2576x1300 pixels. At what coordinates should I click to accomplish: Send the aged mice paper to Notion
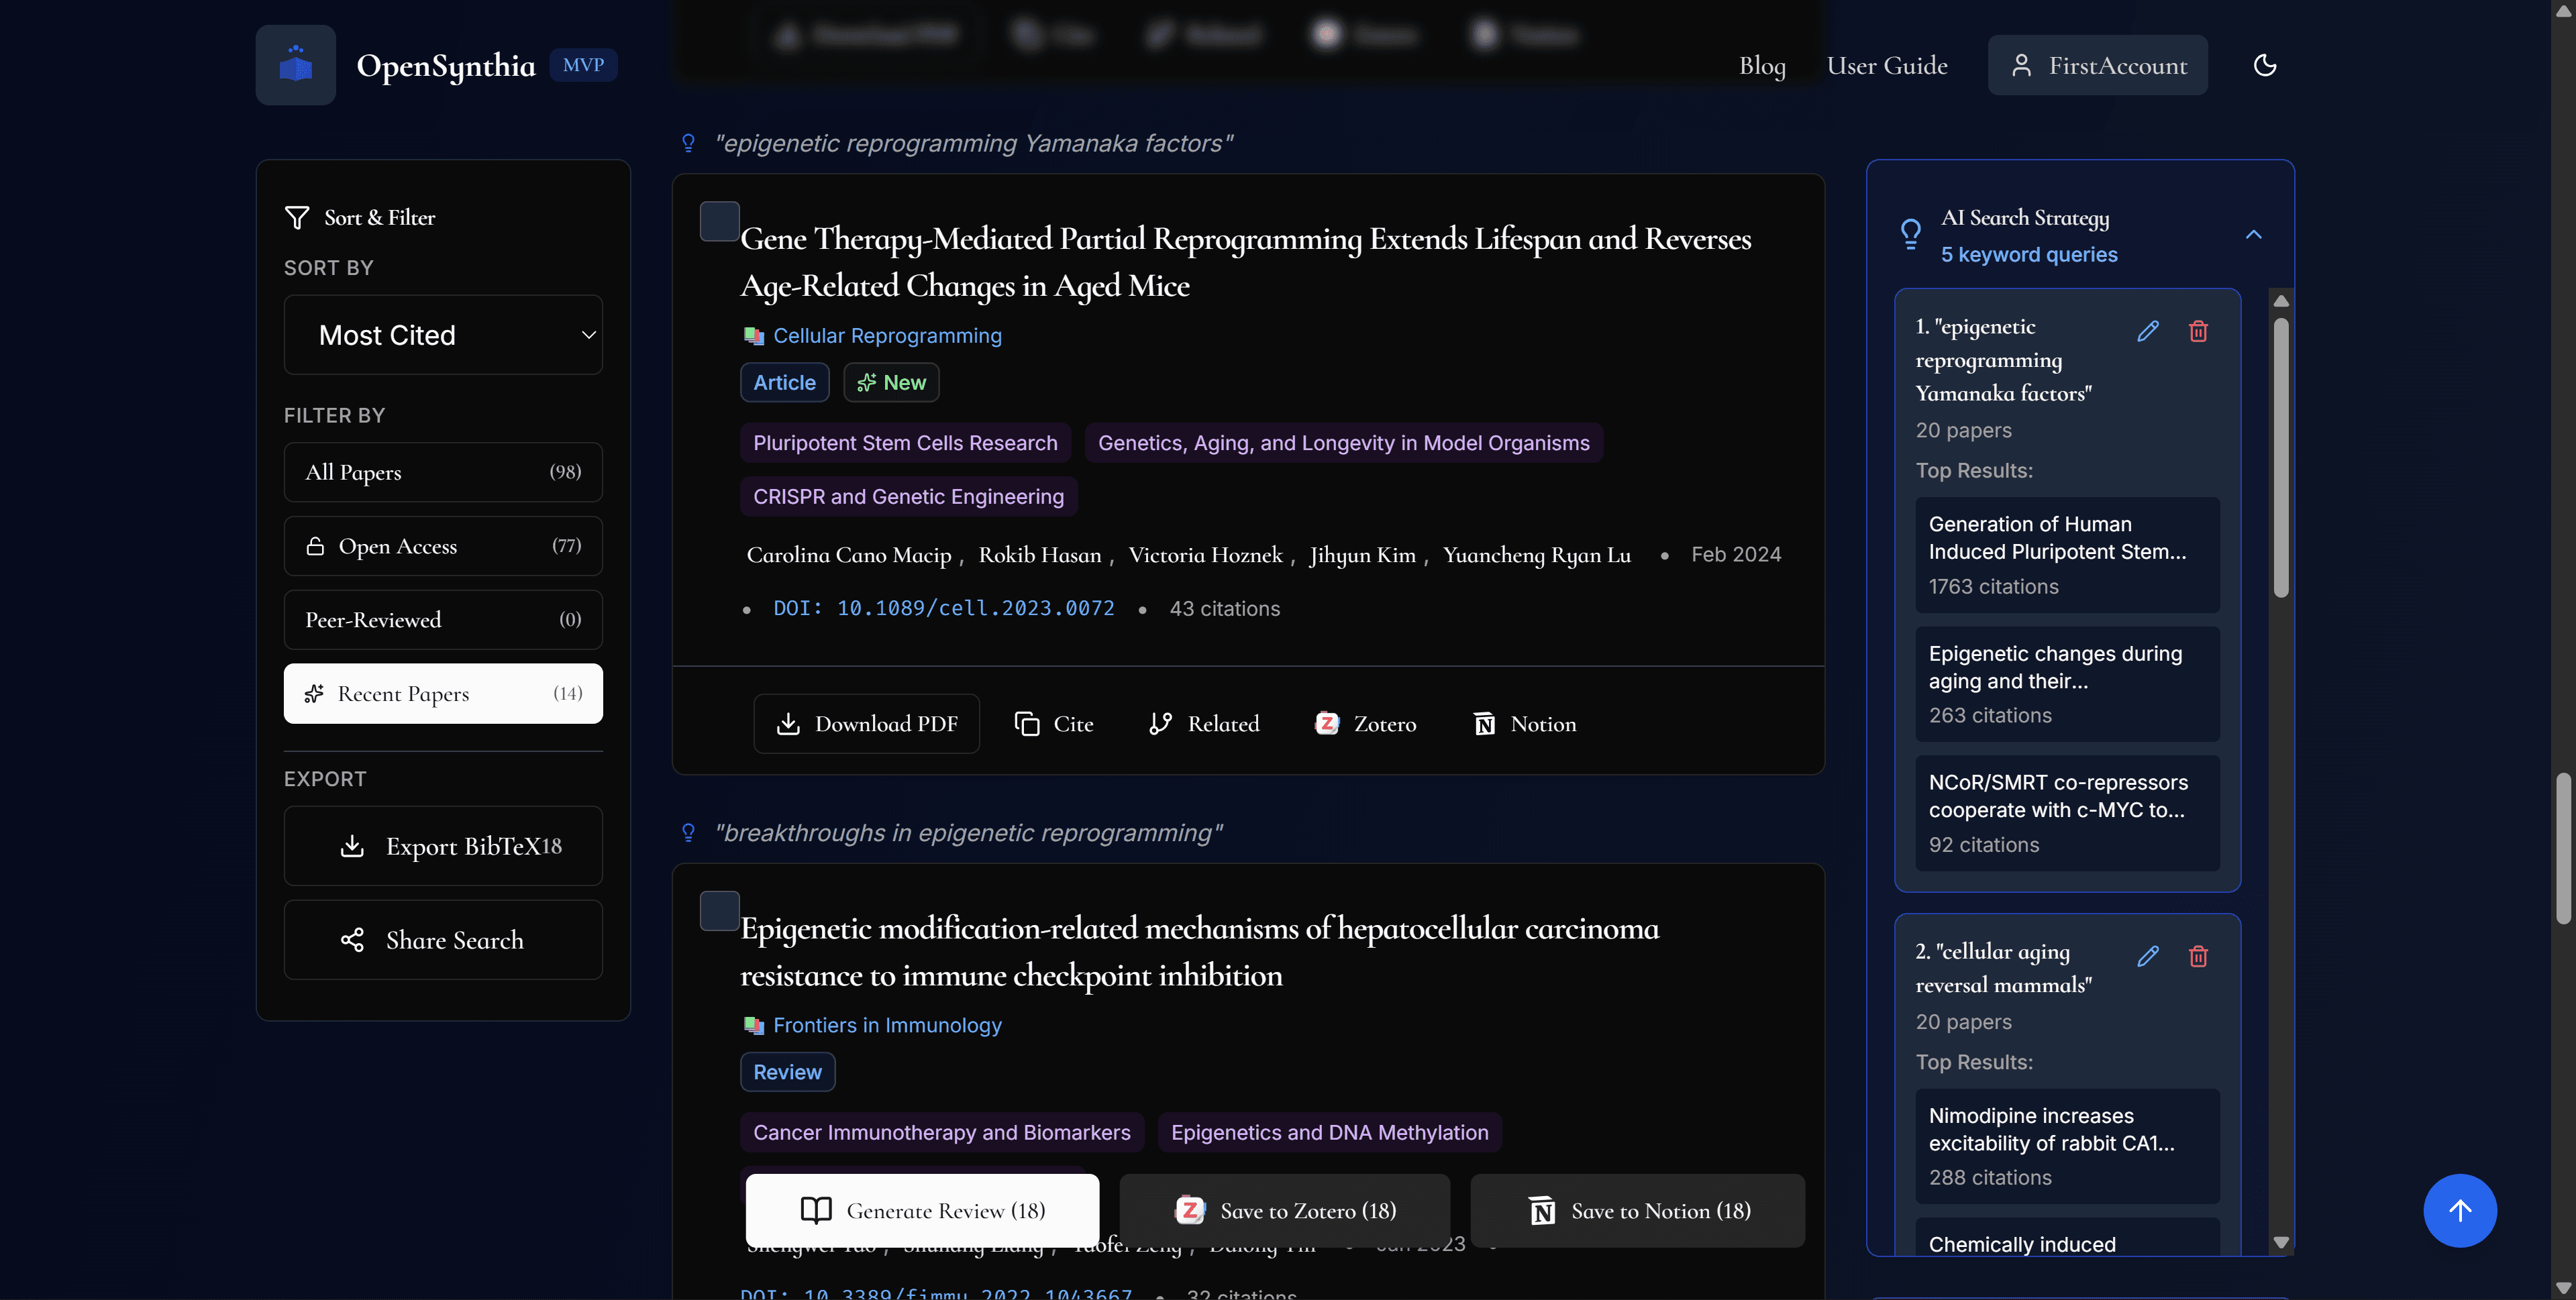pyautogui.click(x=1523, y=723)
